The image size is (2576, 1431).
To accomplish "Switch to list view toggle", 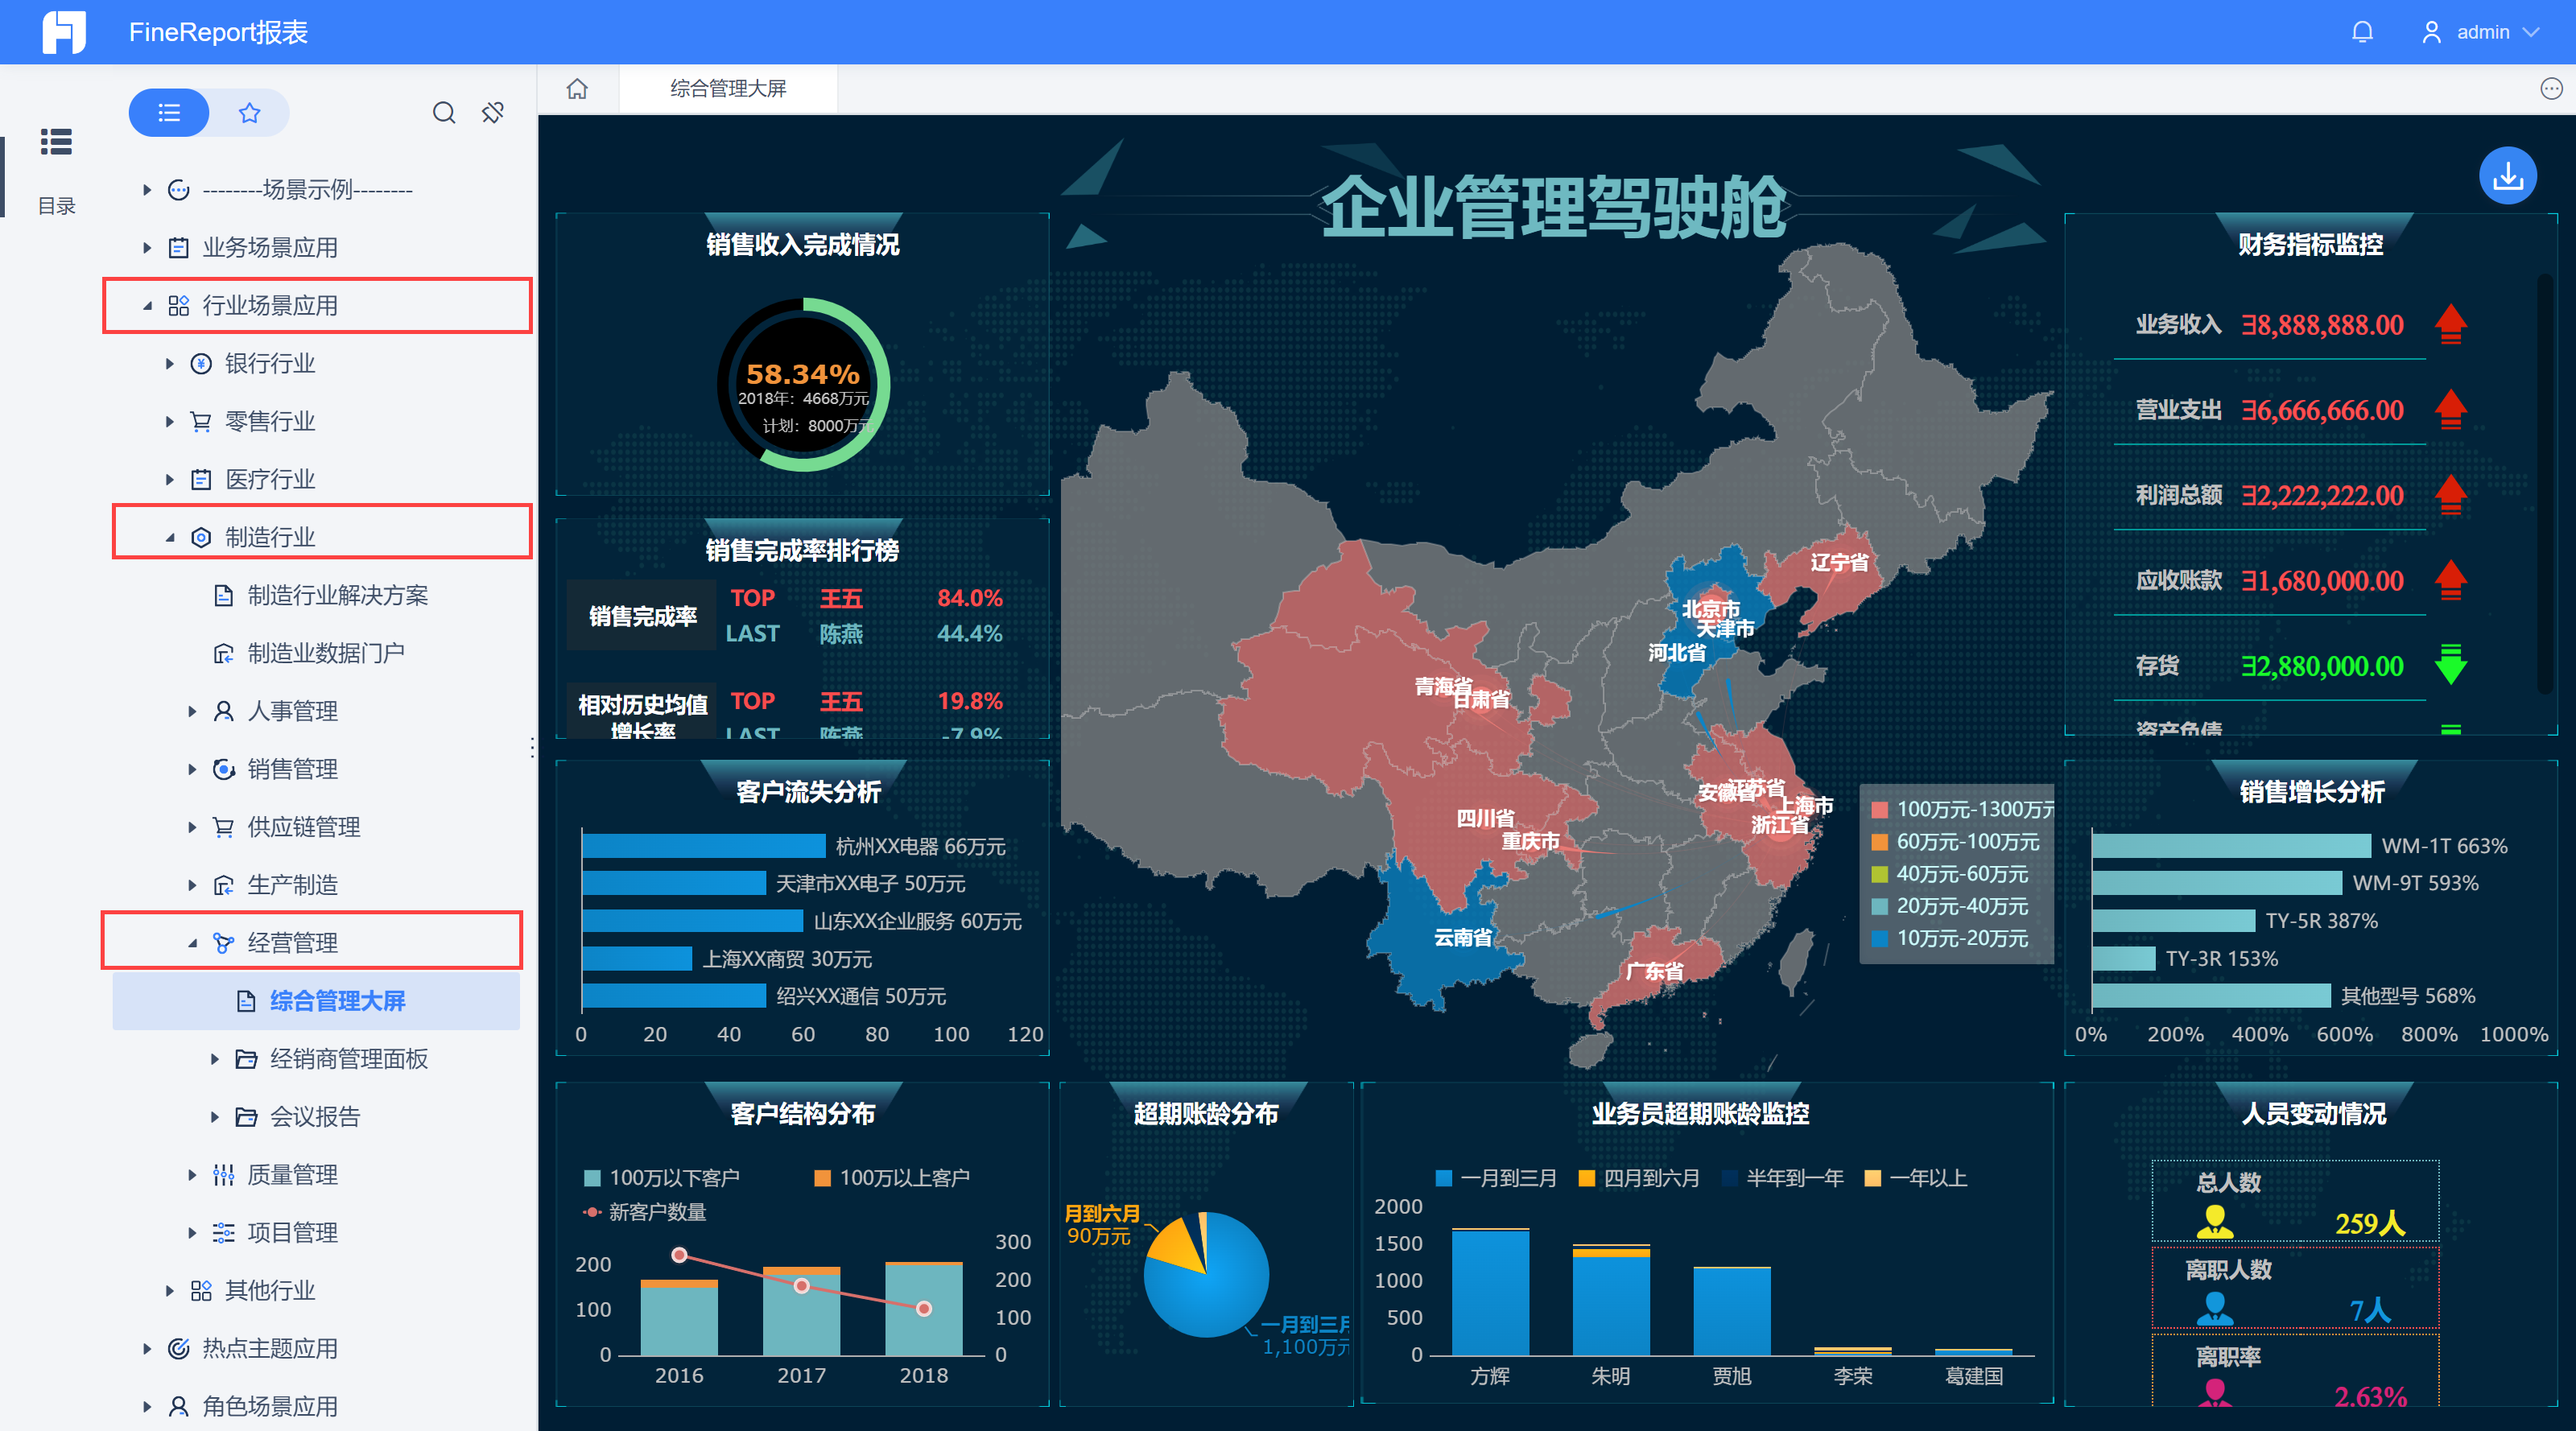I will [x=169, y=113].
